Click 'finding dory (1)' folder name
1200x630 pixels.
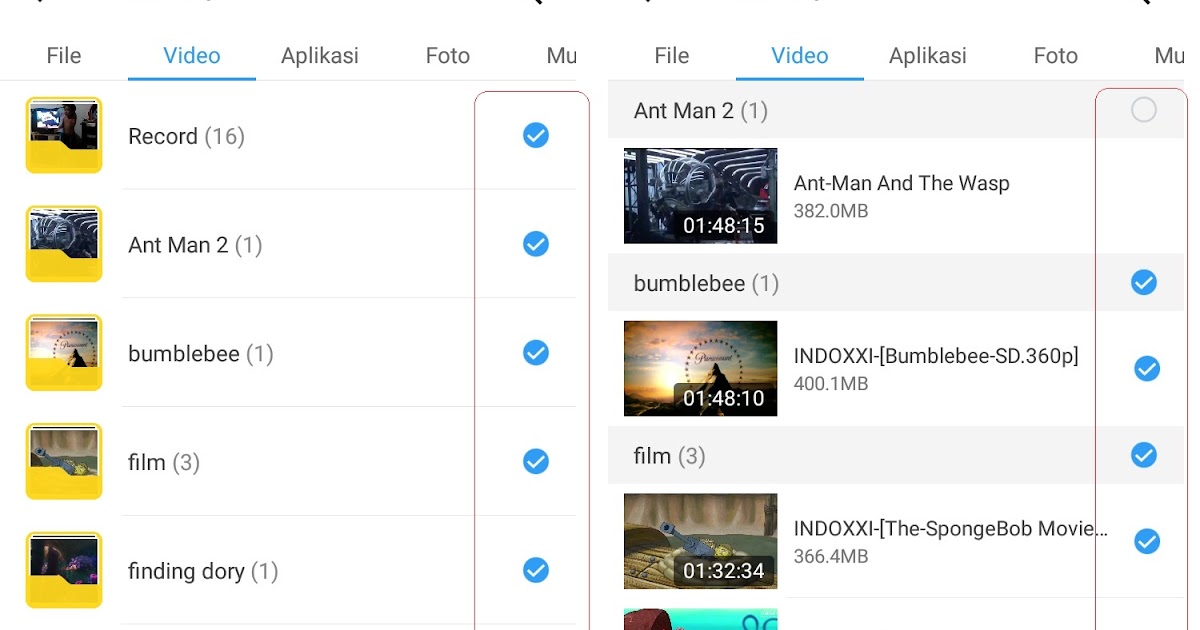[x=203, y=572]
